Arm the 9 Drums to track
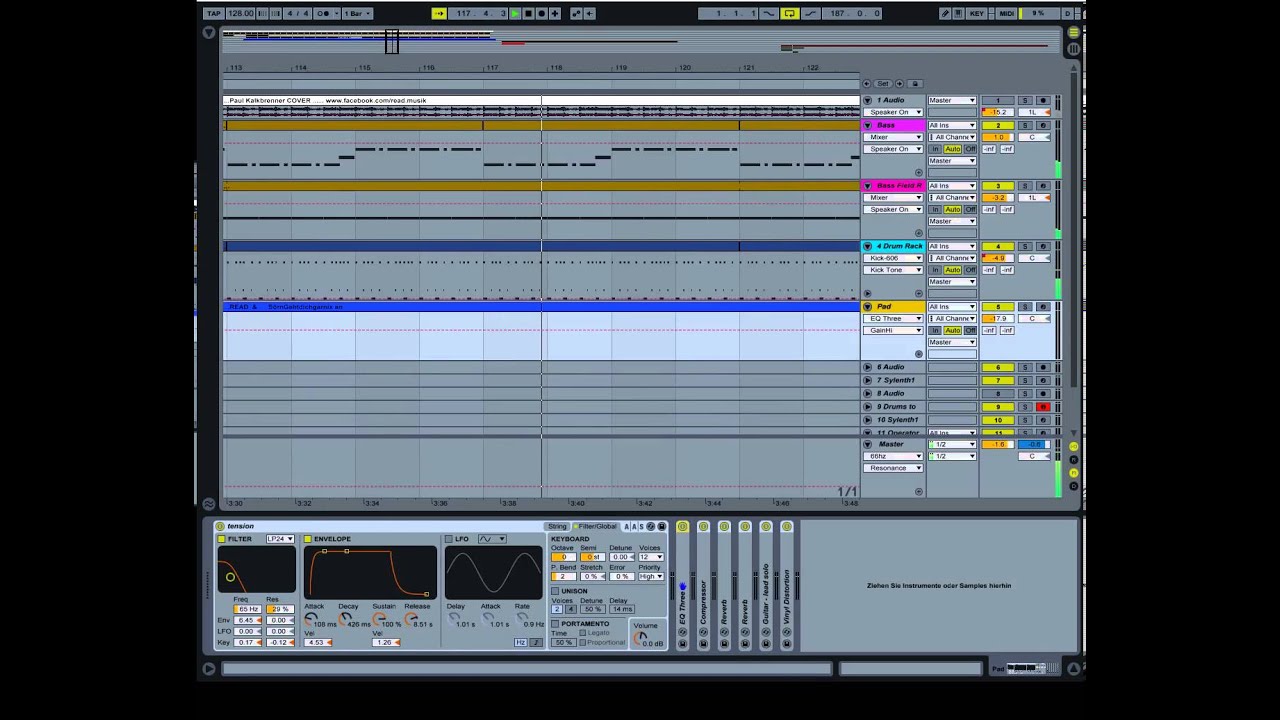This screenshot has height=720, width=1280. coord(1043,407)
